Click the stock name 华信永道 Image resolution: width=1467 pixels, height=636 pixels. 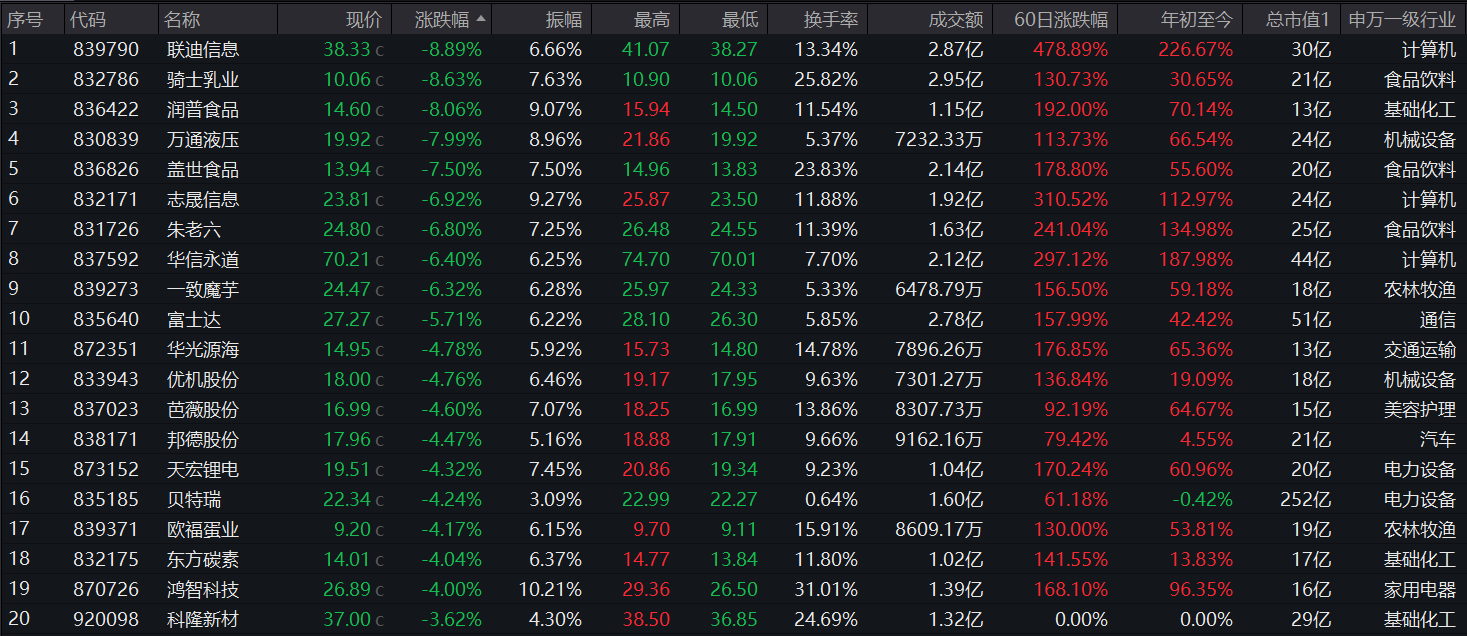[203, 259]
